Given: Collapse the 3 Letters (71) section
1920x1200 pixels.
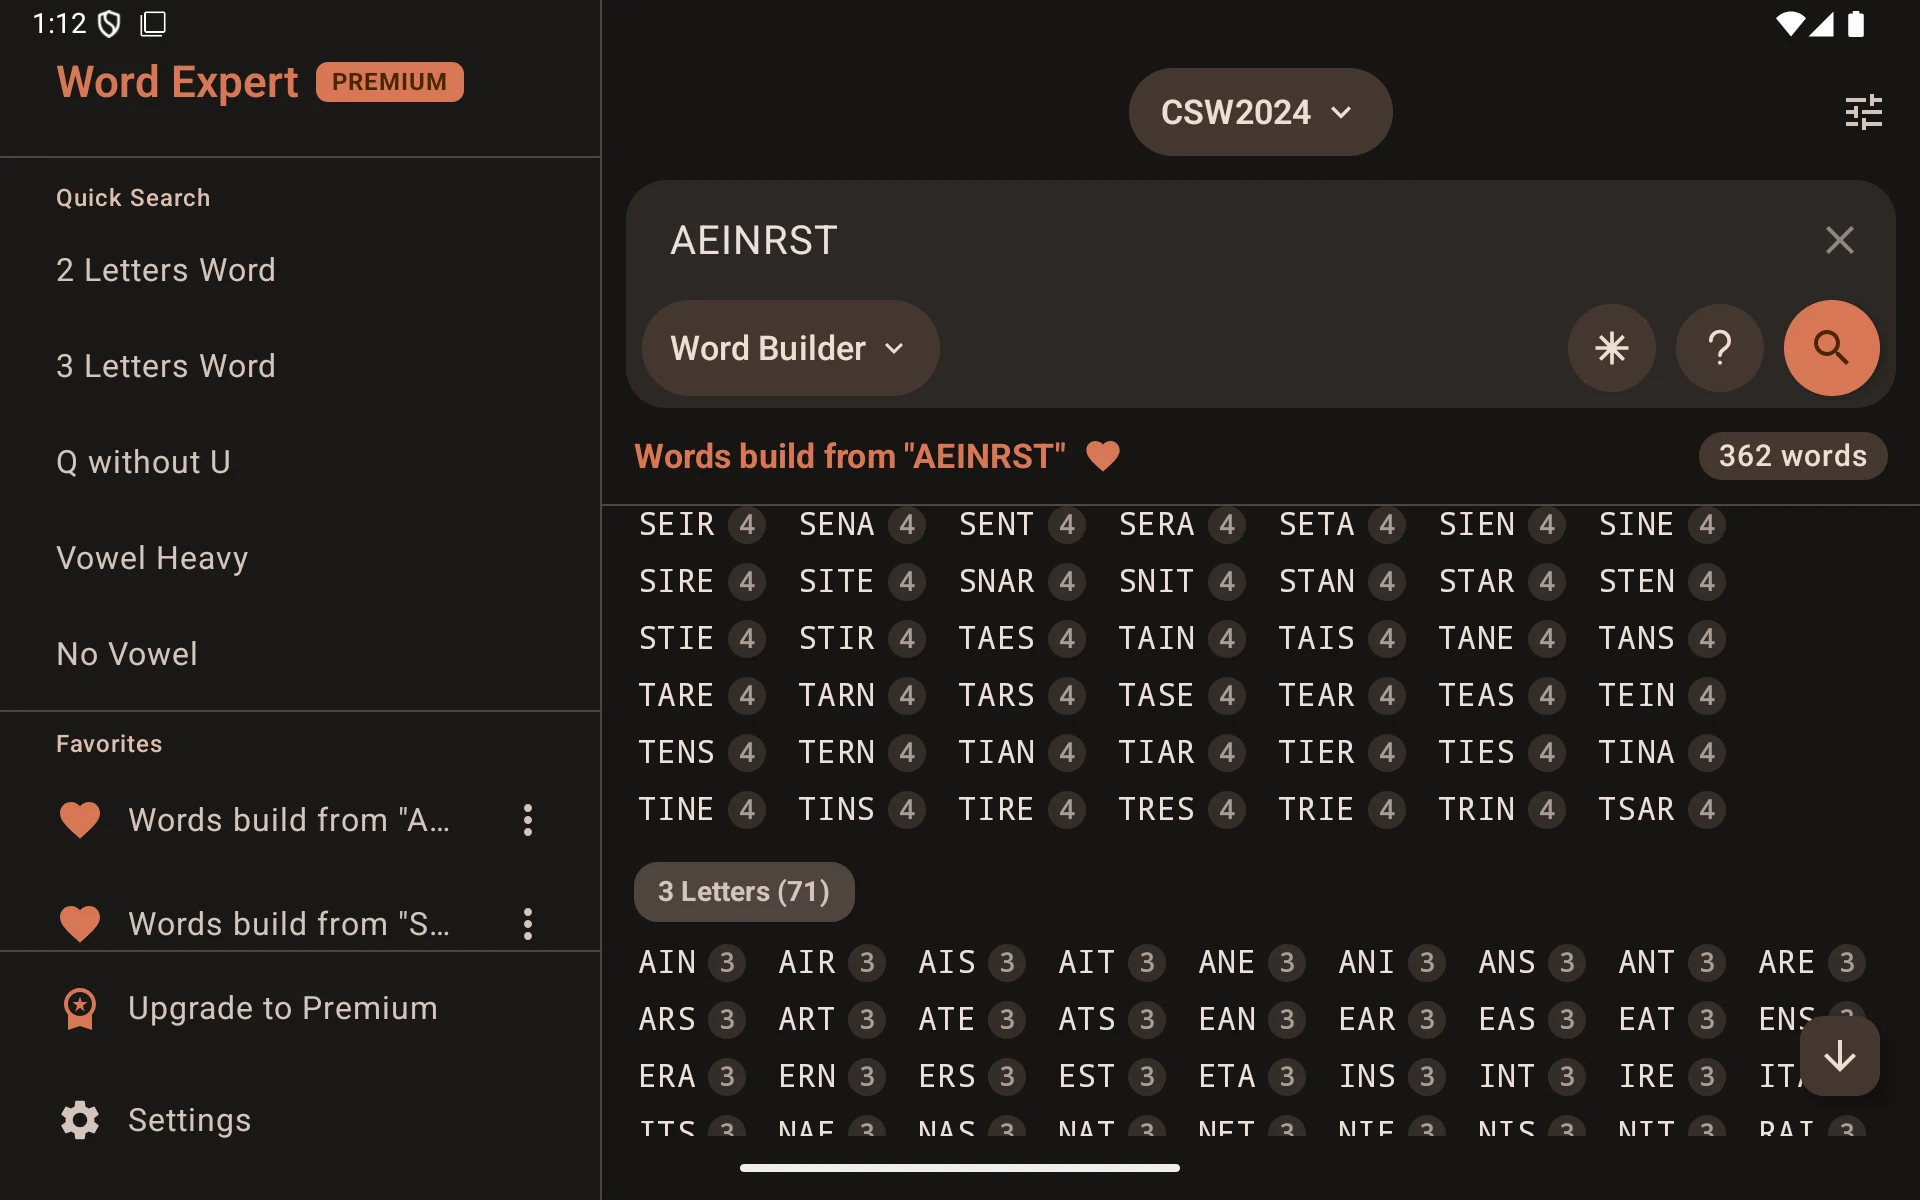Looking at the screenshot, I should [x=744, y=892].
